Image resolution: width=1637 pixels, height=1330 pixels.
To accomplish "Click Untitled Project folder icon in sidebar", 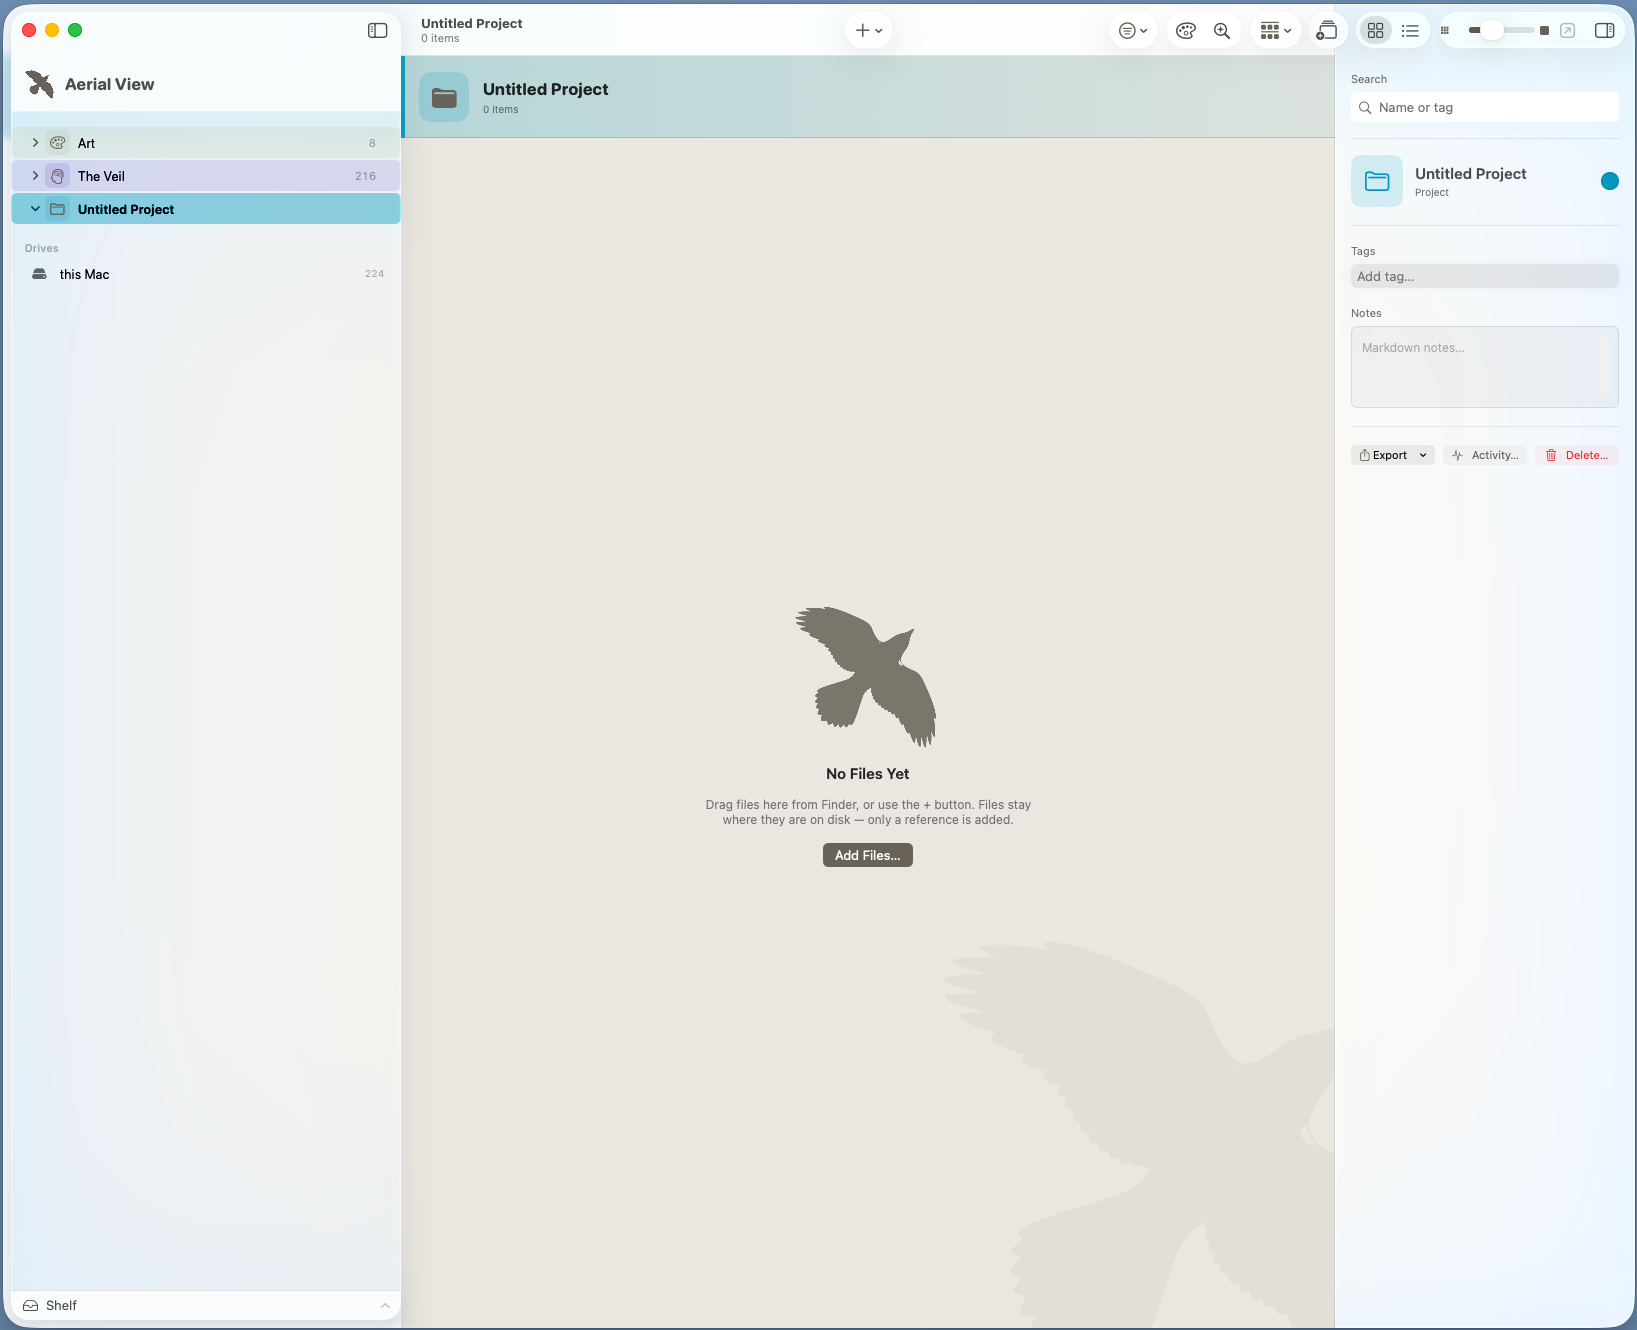I will (x=58, y=209).
